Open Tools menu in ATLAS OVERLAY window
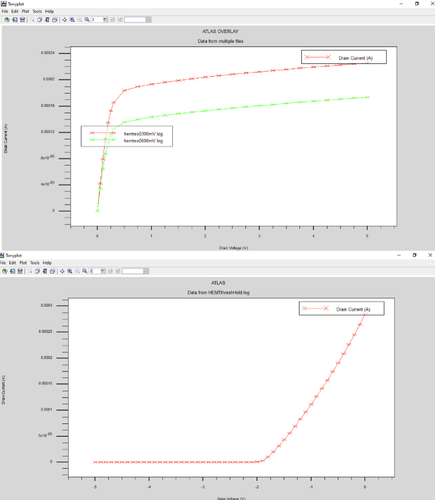 pyautogui.click(x=37, y=11)
